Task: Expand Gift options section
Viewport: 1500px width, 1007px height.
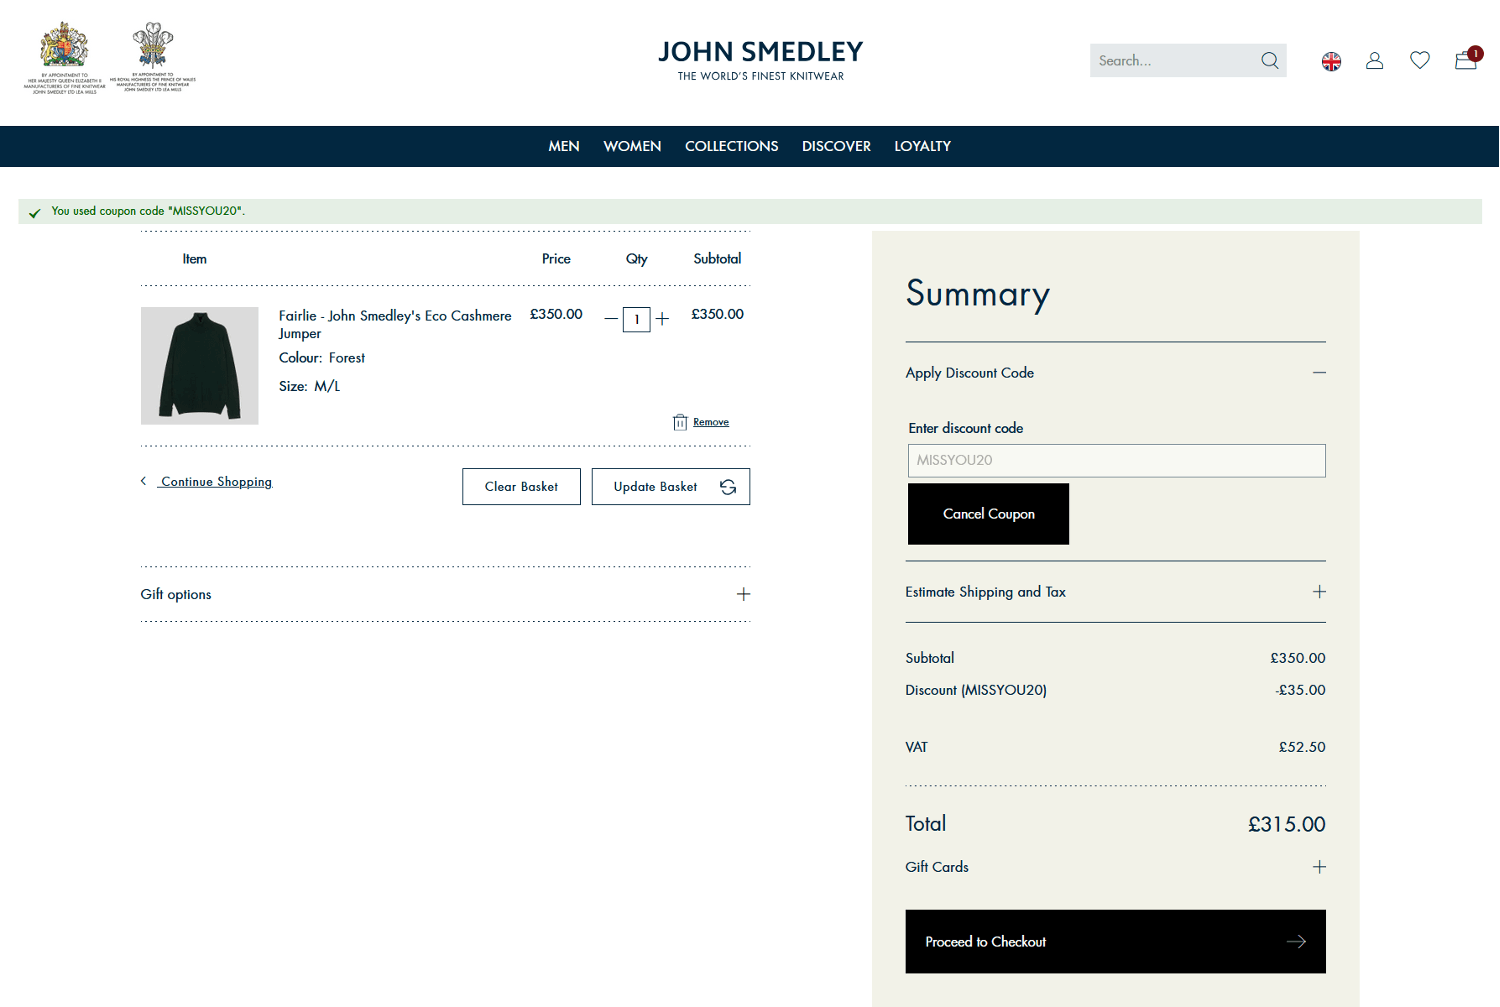Action: pos(445,594)
